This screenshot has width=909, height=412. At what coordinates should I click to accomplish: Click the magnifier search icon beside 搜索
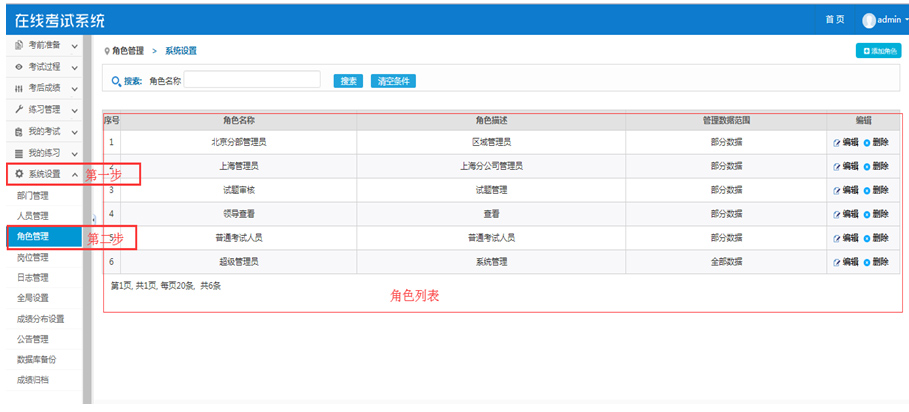coord(116,82)
